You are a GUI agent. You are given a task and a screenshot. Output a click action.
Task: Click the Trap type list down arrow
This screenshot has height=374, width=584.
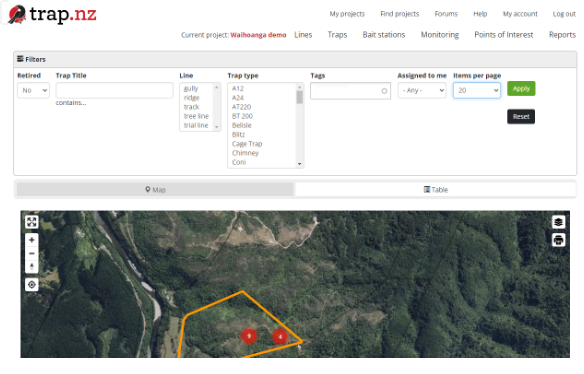click(300, 164)
